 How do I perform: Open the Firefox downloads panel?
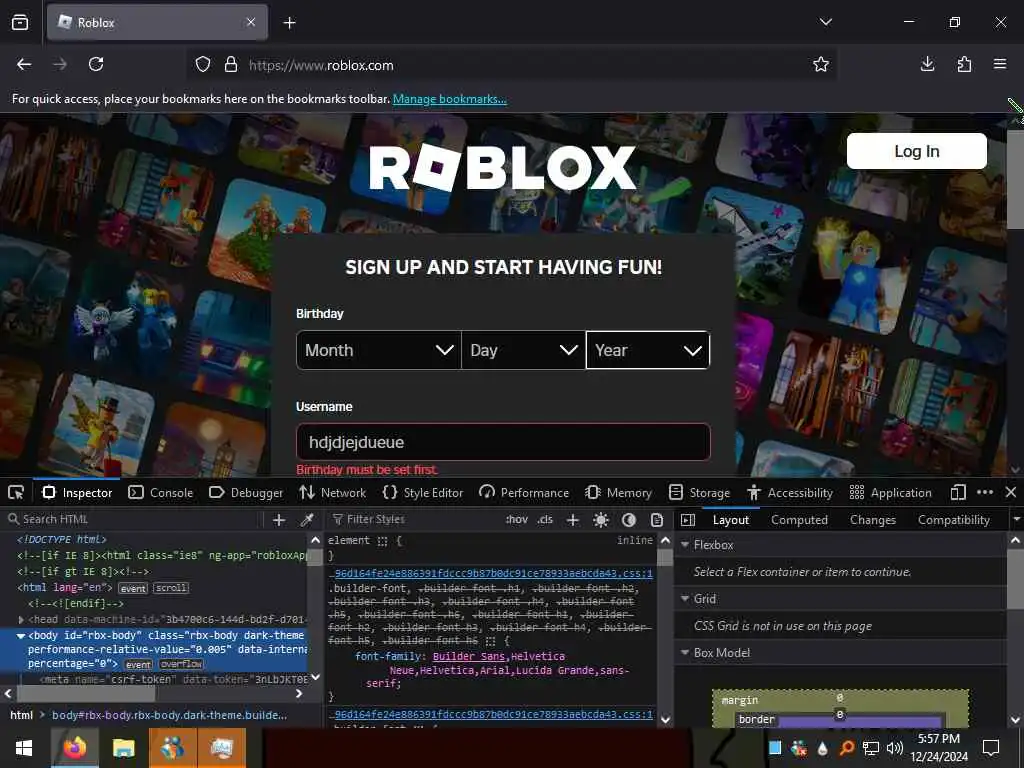(927, 64)
